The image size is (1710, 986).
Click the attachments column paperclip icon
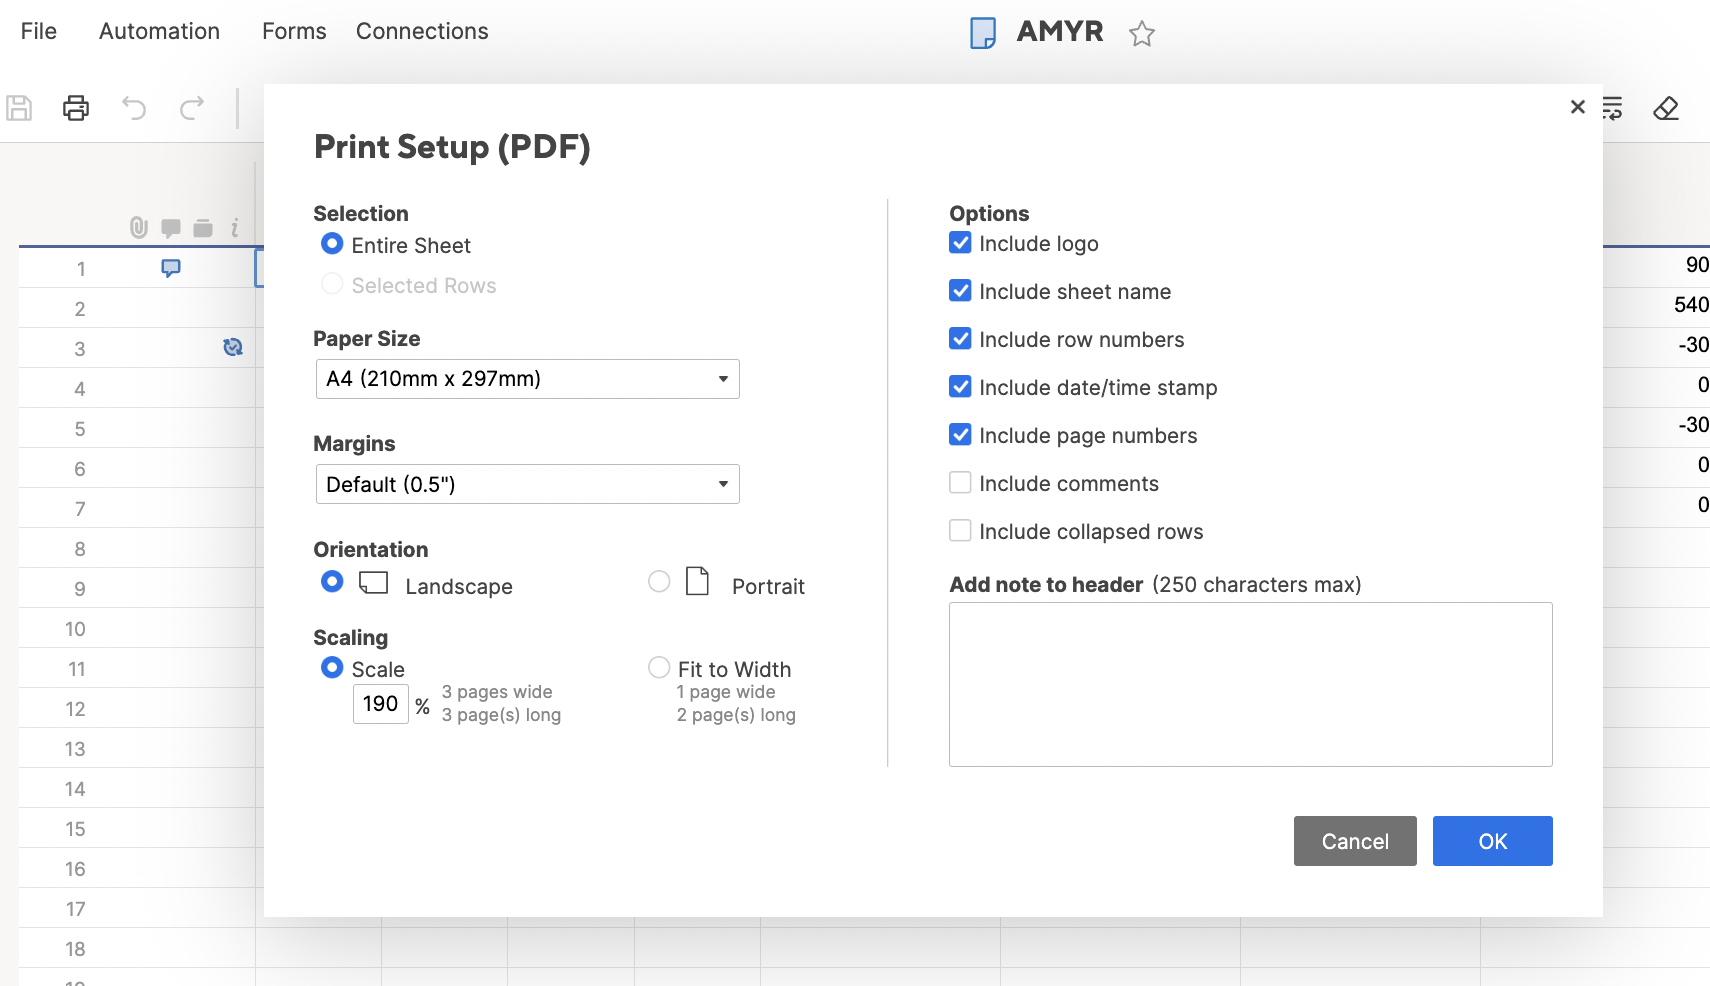[x=139, y=228]
